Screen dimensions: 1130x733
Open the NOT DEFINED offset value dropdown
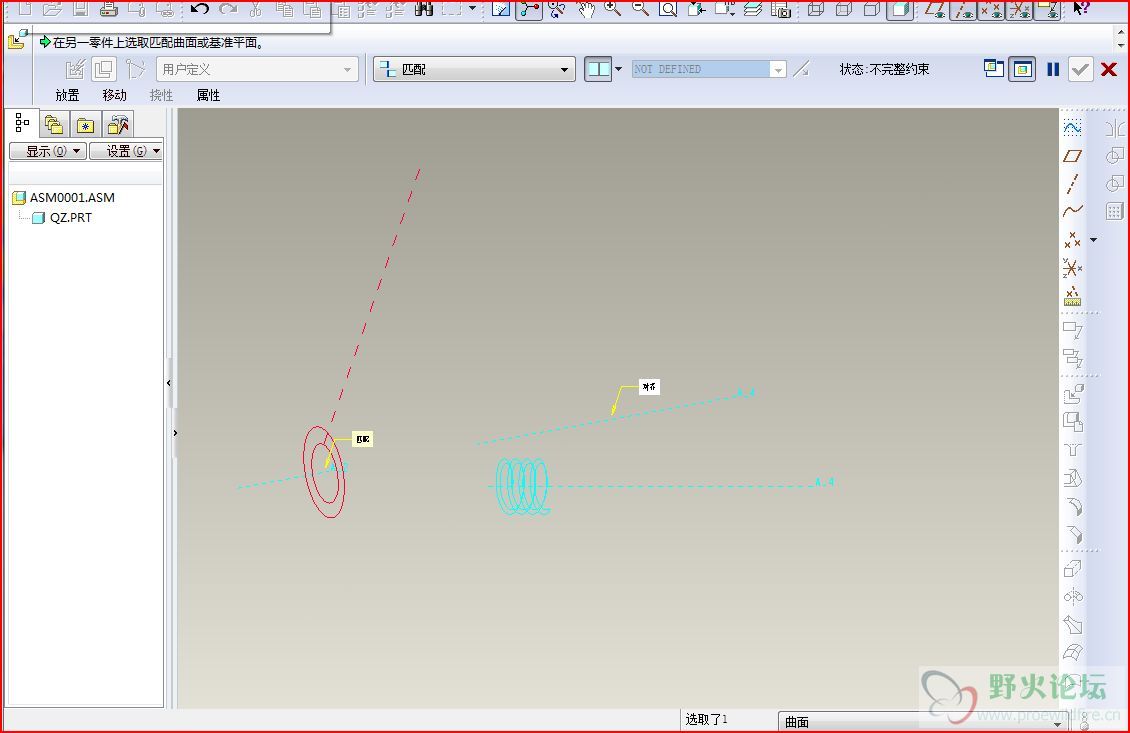pyautogui.click(x=778, y=69)
